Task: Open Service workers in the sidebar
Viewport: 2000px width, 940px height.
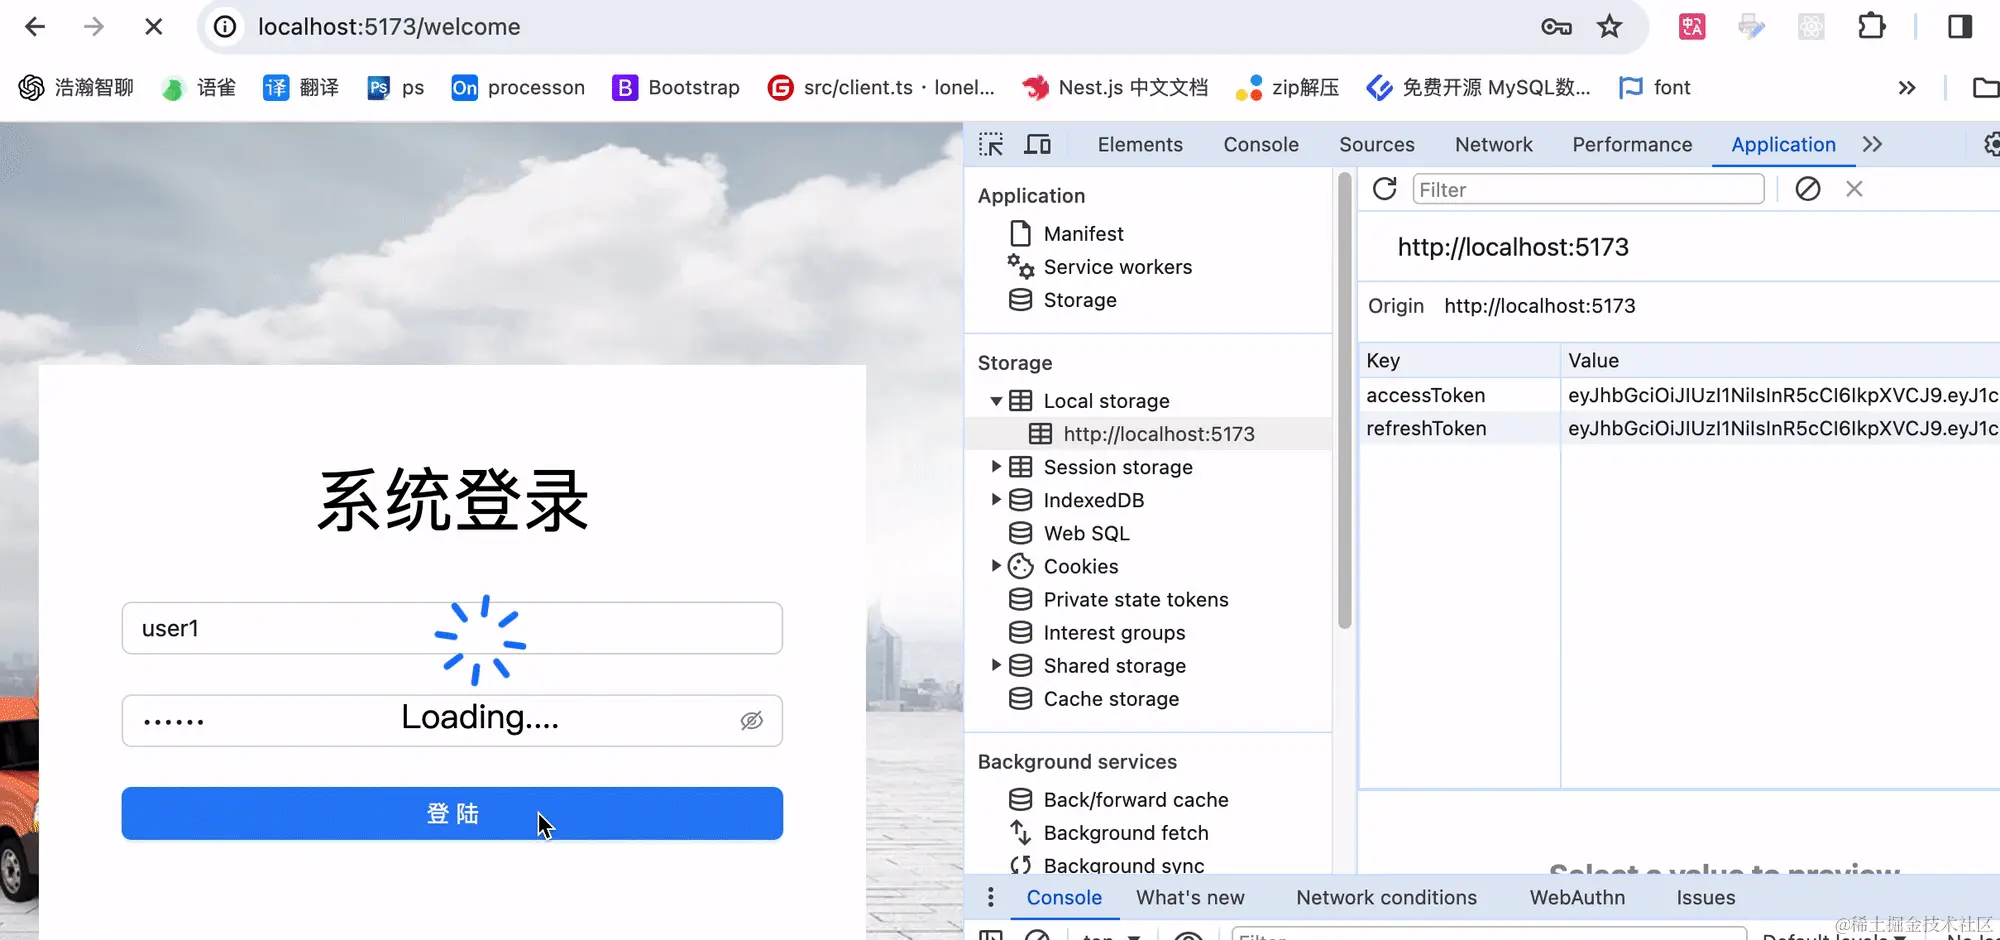Action: pos(1118,267)
